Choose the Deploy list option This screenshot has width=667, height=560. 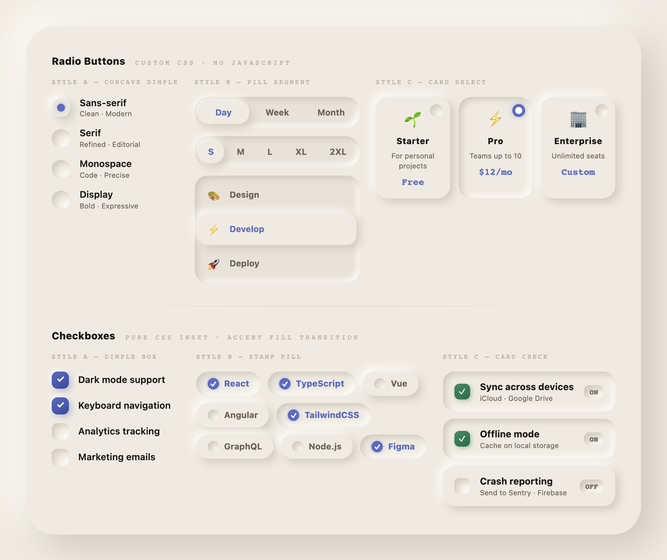coord(277,264)
